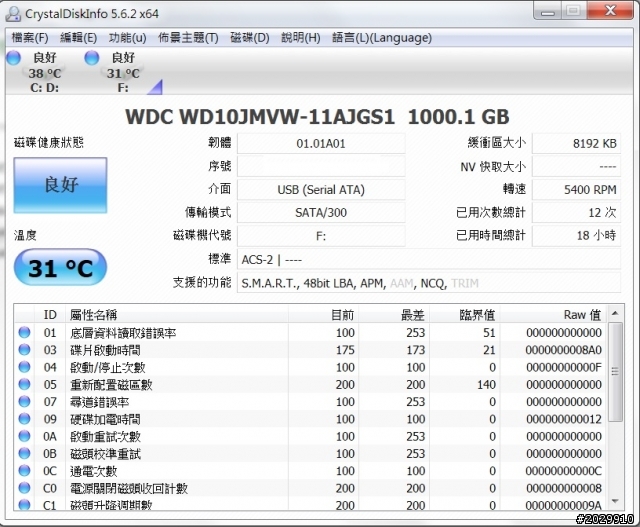Click the status orb of attribute 04
The width and height of the screenshot is (640, 527).
[24, 367]
